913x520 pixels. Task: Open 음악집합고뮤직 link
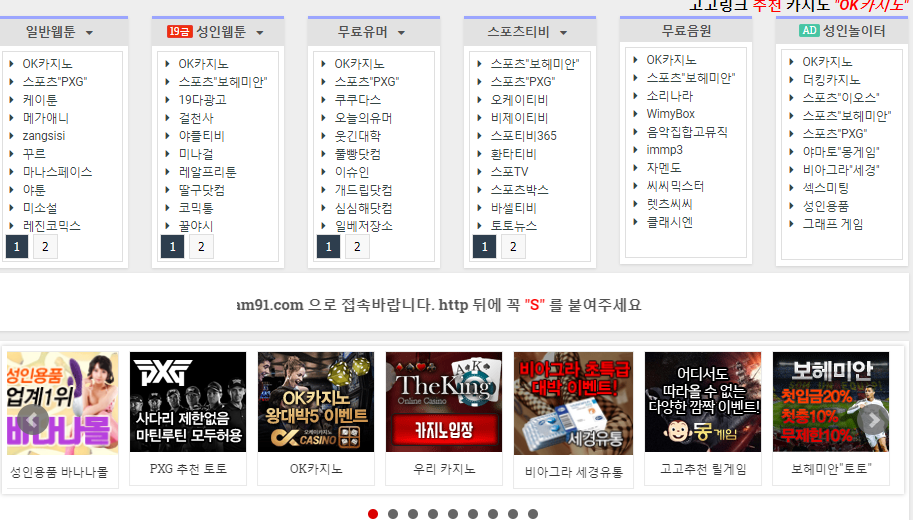pos(687,132)
